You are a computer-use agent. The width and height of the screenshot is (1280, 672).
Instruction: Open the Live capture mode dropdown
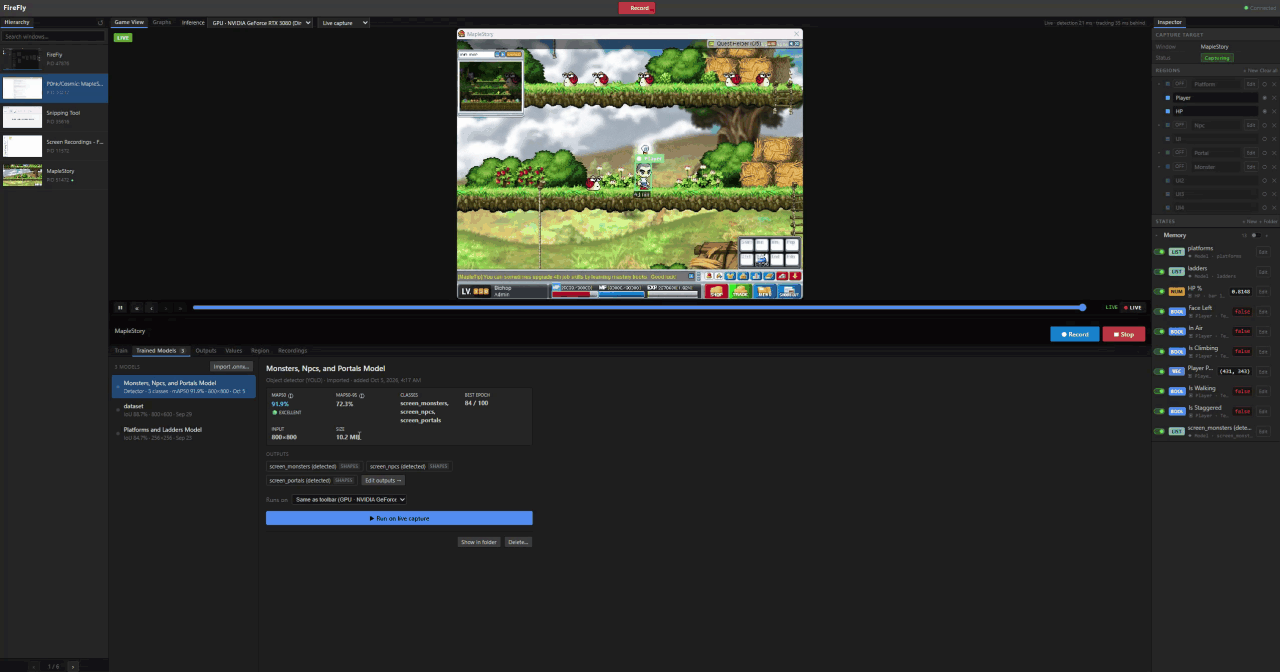pos(345,22)
